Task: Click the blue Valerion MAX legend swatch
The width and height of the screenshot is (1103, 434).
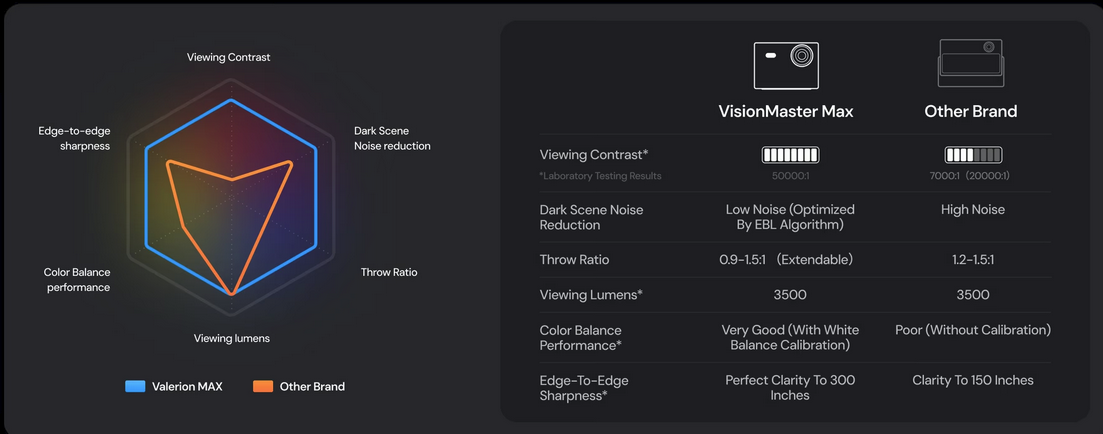Action: click(x=135, y=386)
